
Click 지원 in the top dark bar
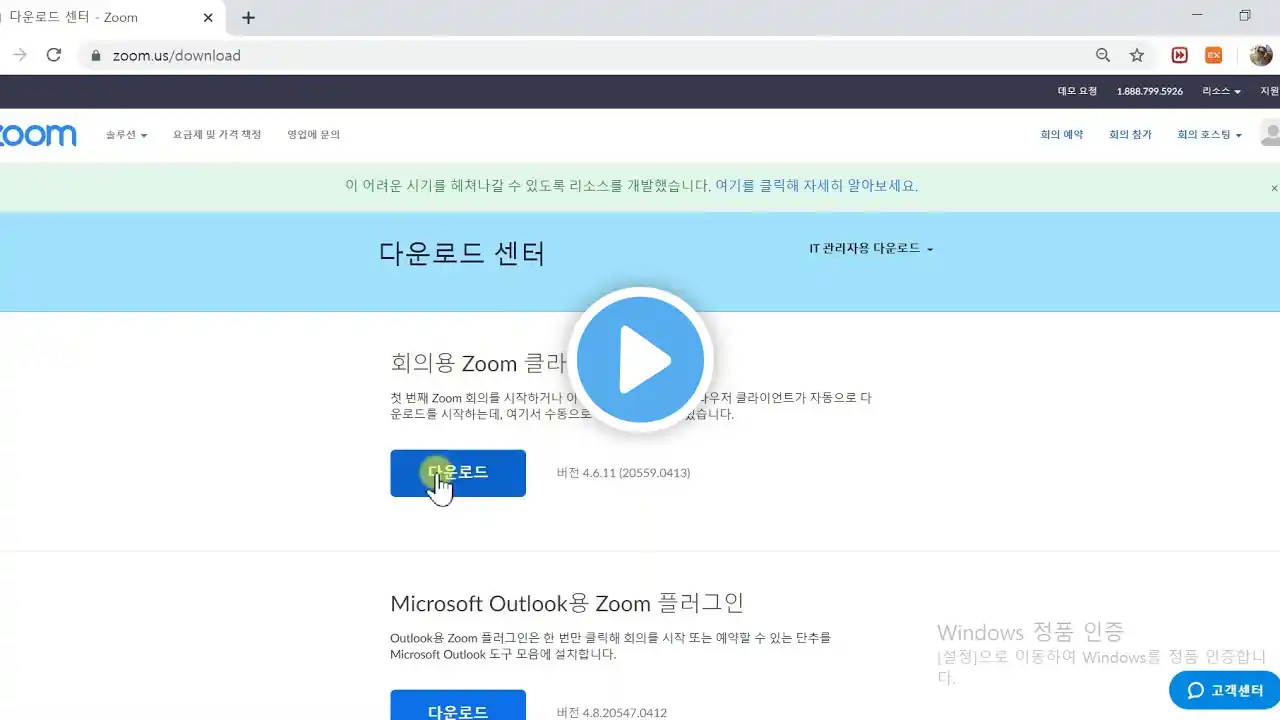point(1269,91)
